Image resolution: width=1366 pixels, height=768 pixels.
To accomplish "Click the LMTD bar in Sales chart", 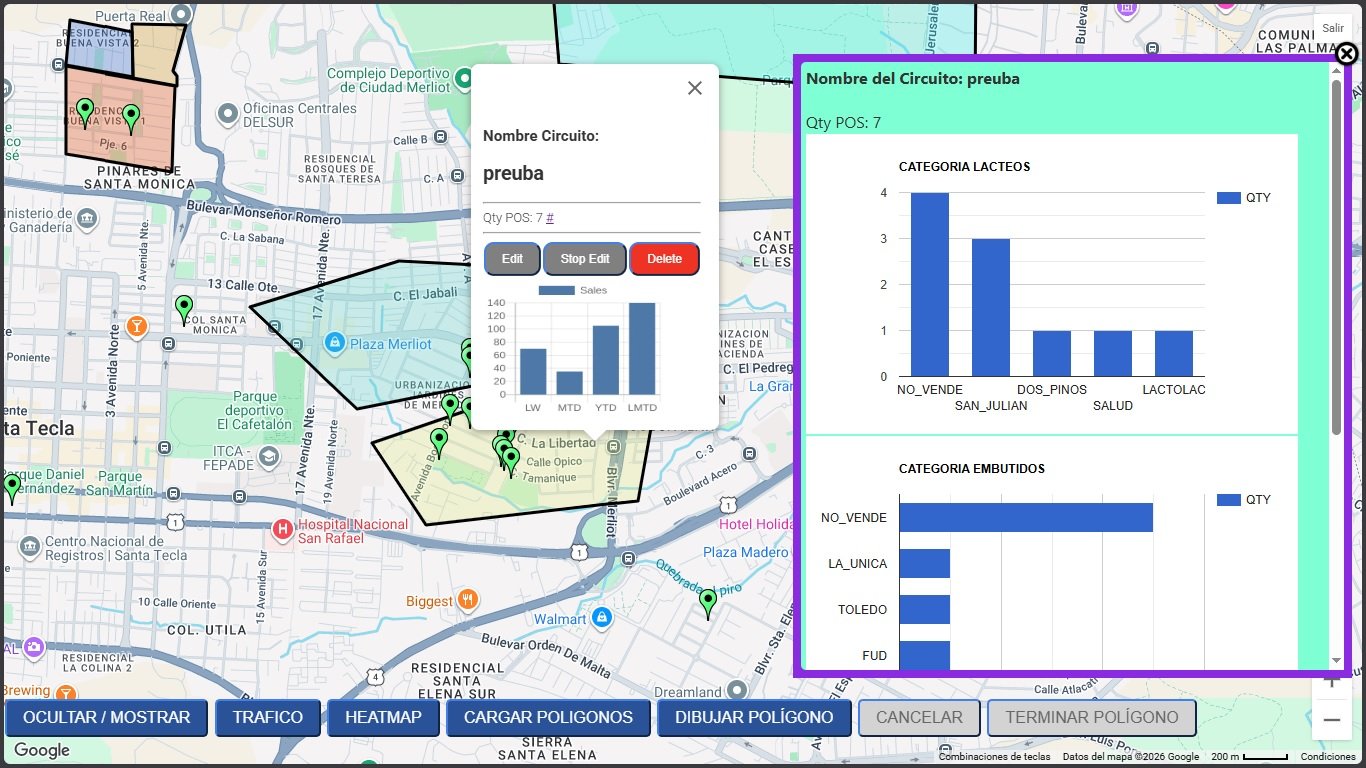I will pyautogui.click(x=642, y=348).
